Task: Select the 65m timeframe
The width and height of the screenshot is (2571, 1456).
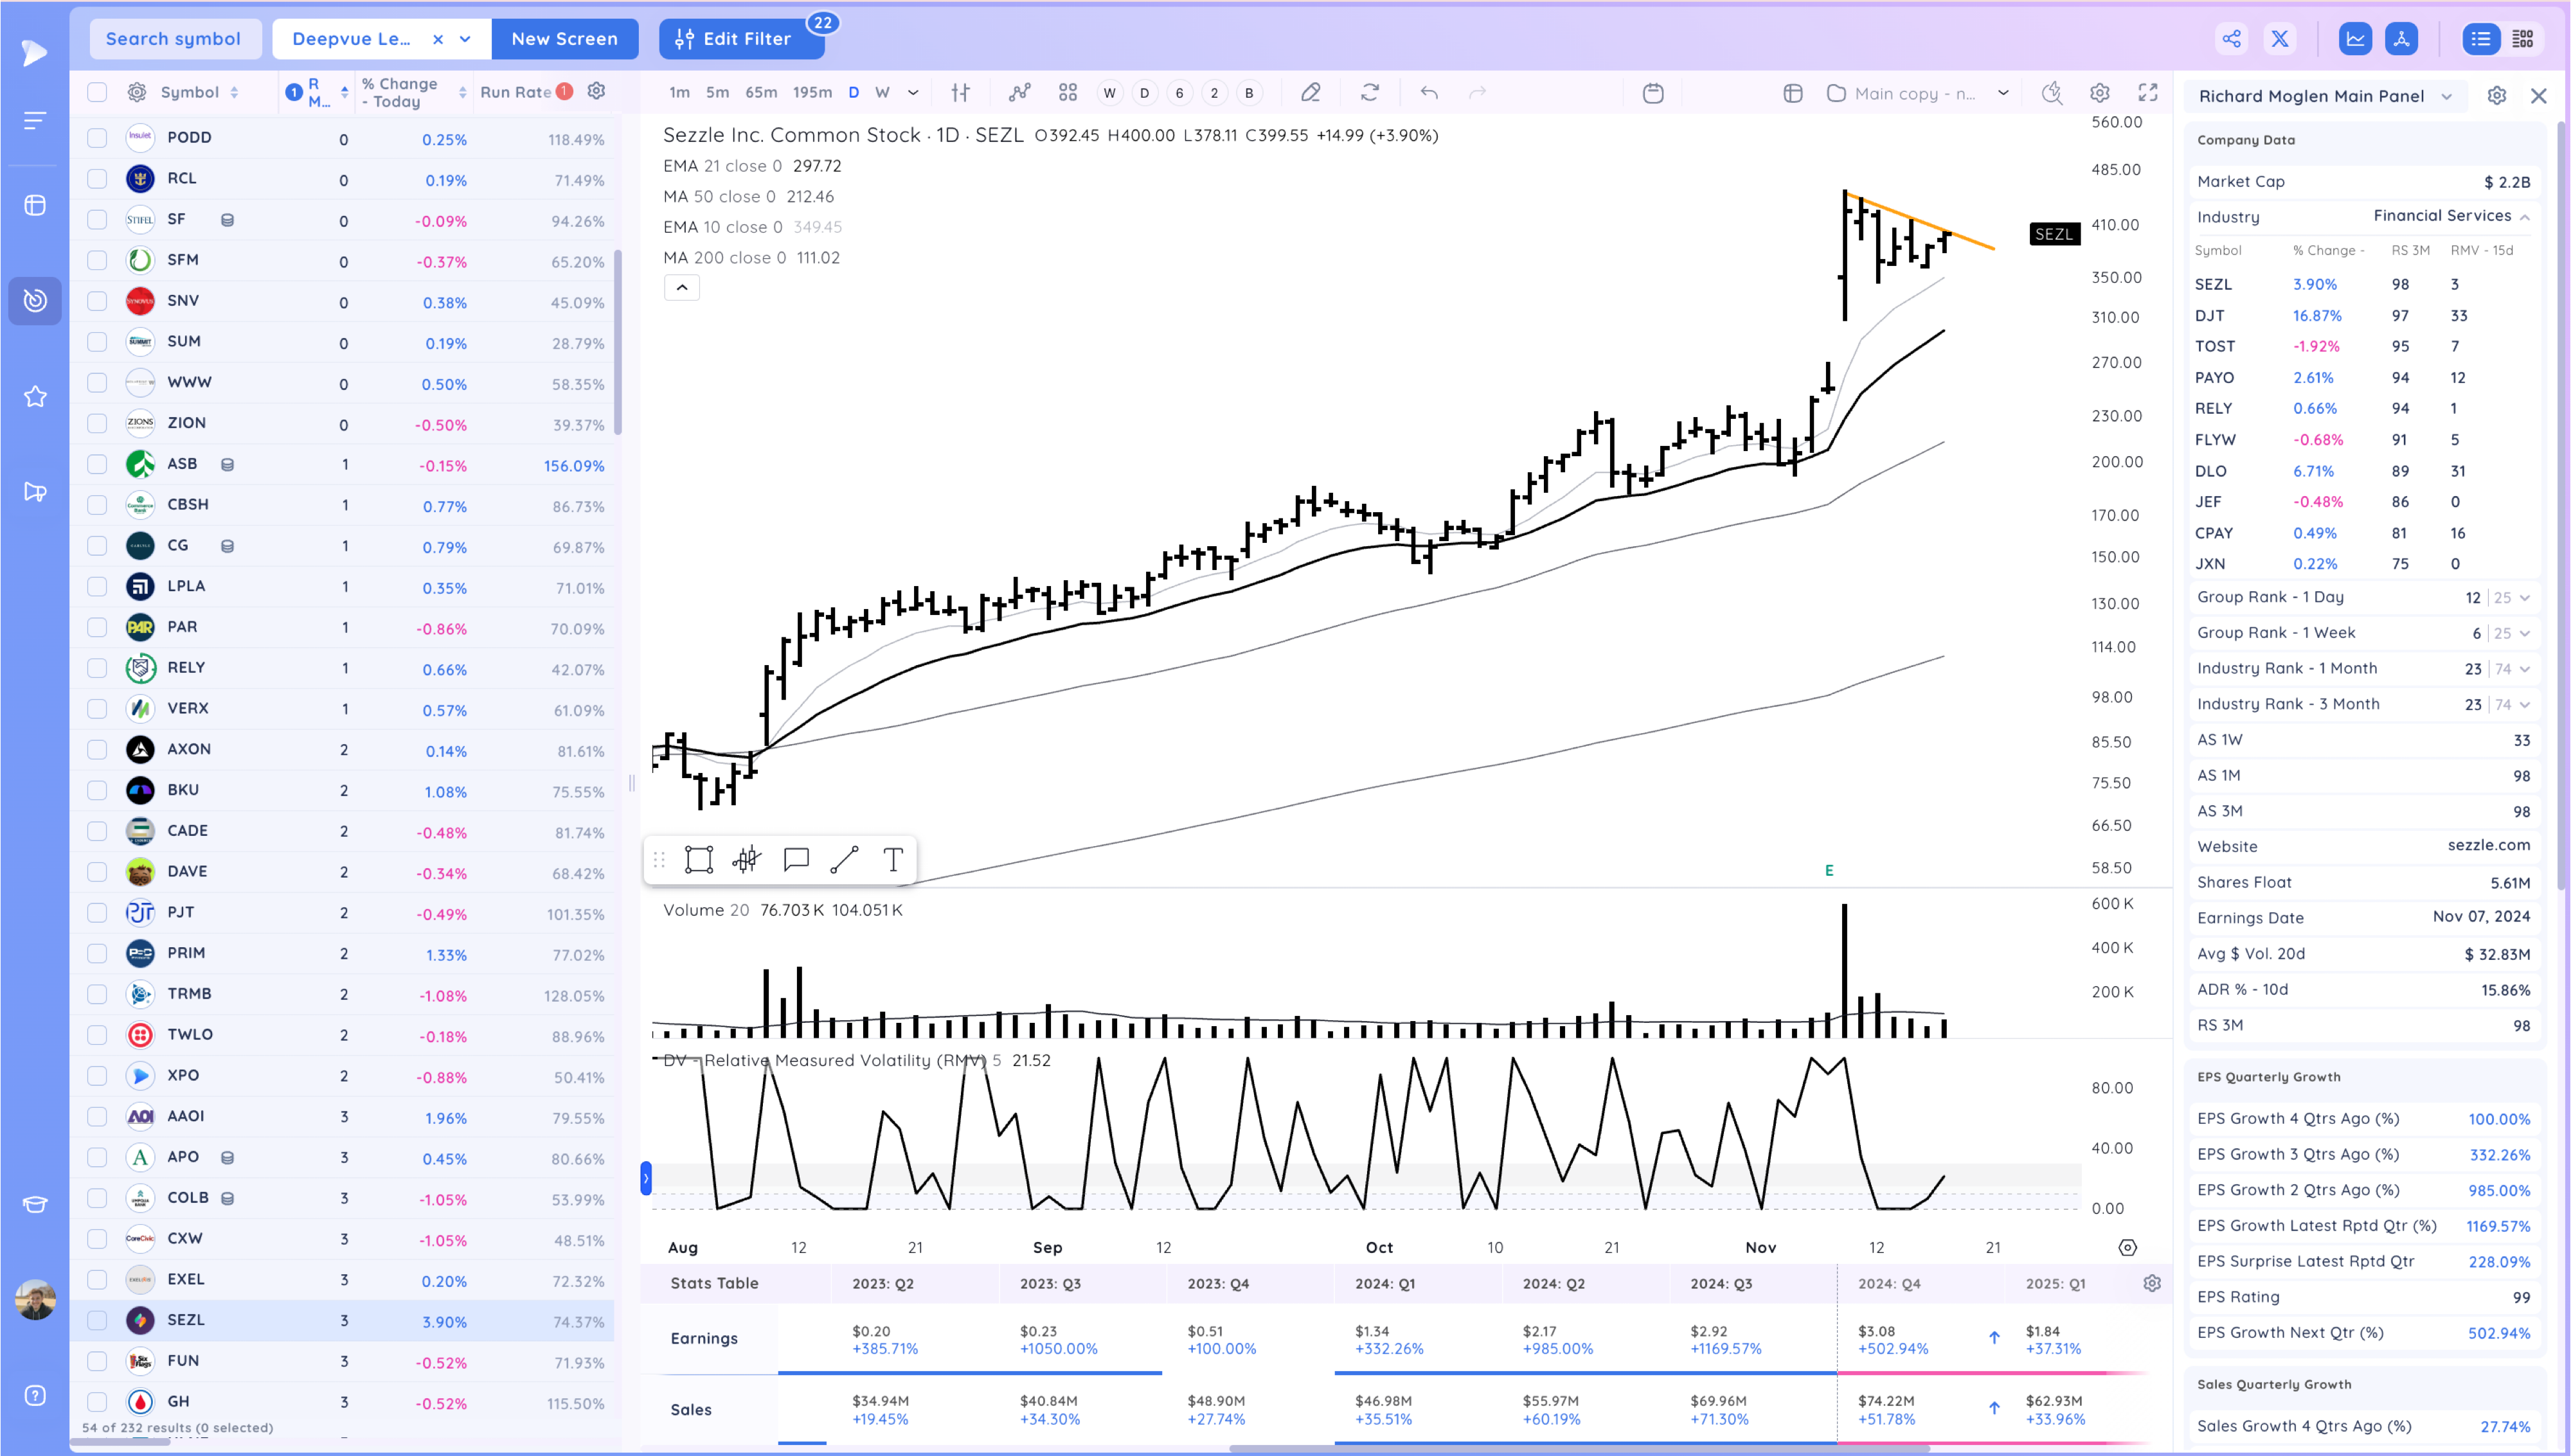Action: (x=761, y=93)
